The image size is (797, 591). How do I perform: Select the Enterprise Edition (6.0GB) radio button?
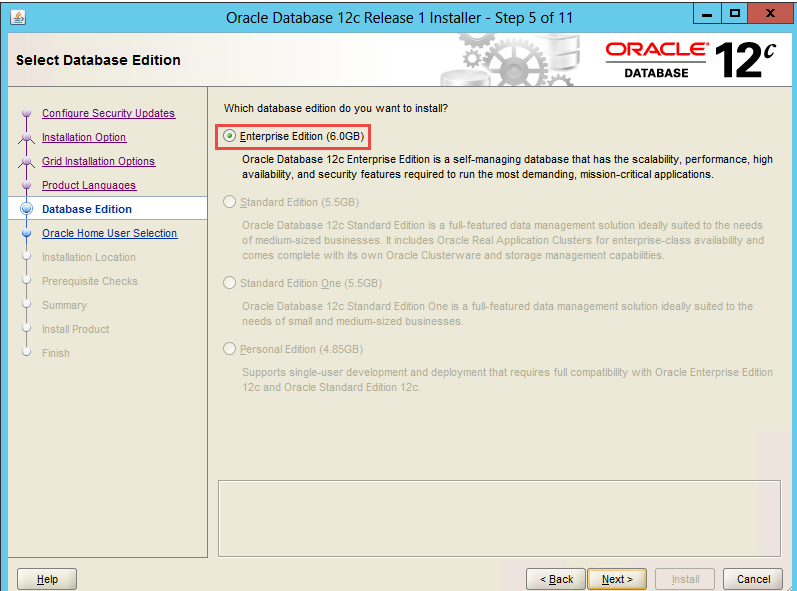(230, 136)
